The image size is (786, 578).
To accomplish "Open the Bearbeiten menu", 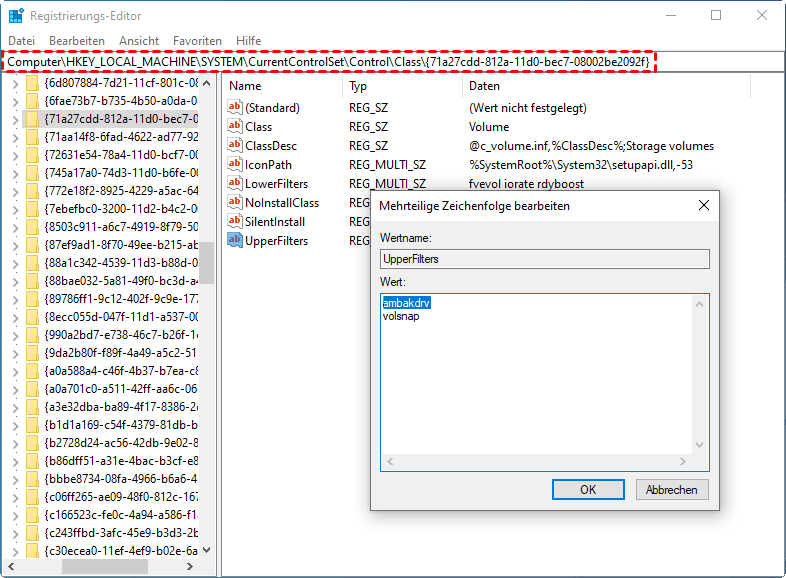I will [x=77, y=41].
